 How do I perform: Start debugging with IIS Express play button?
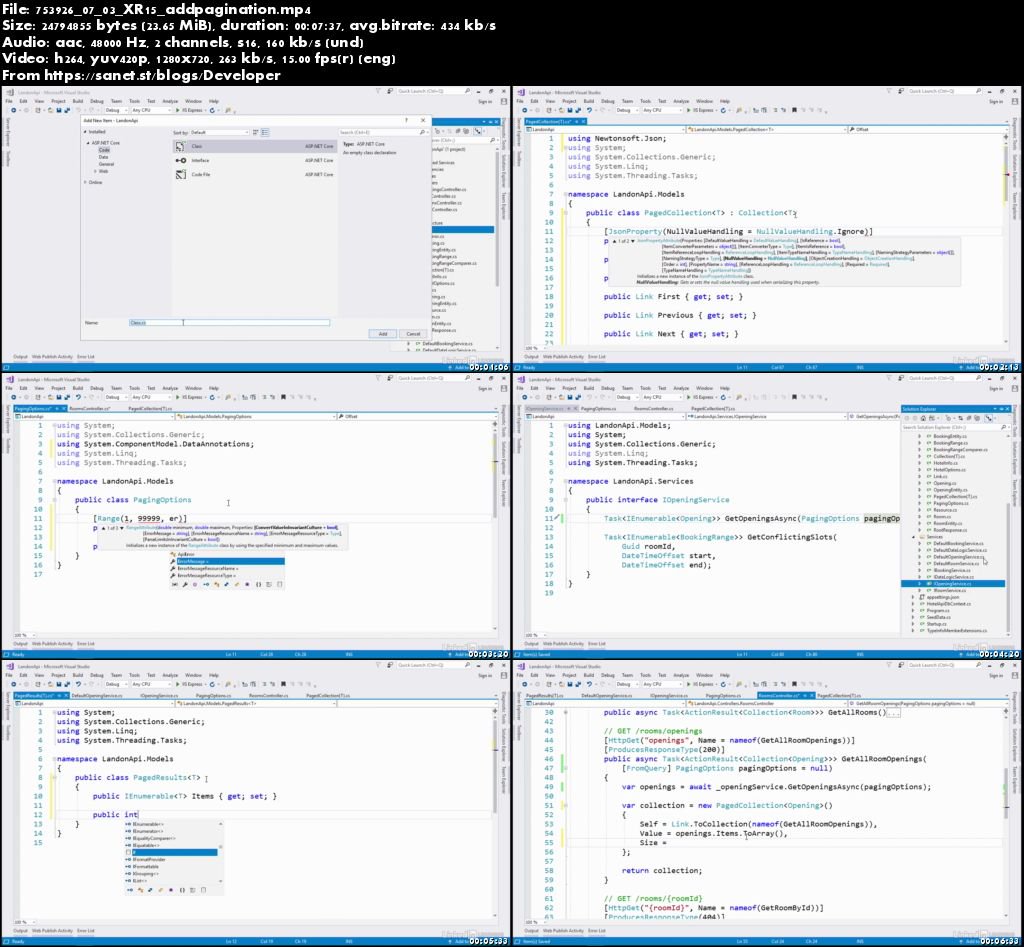pos(176,110)
